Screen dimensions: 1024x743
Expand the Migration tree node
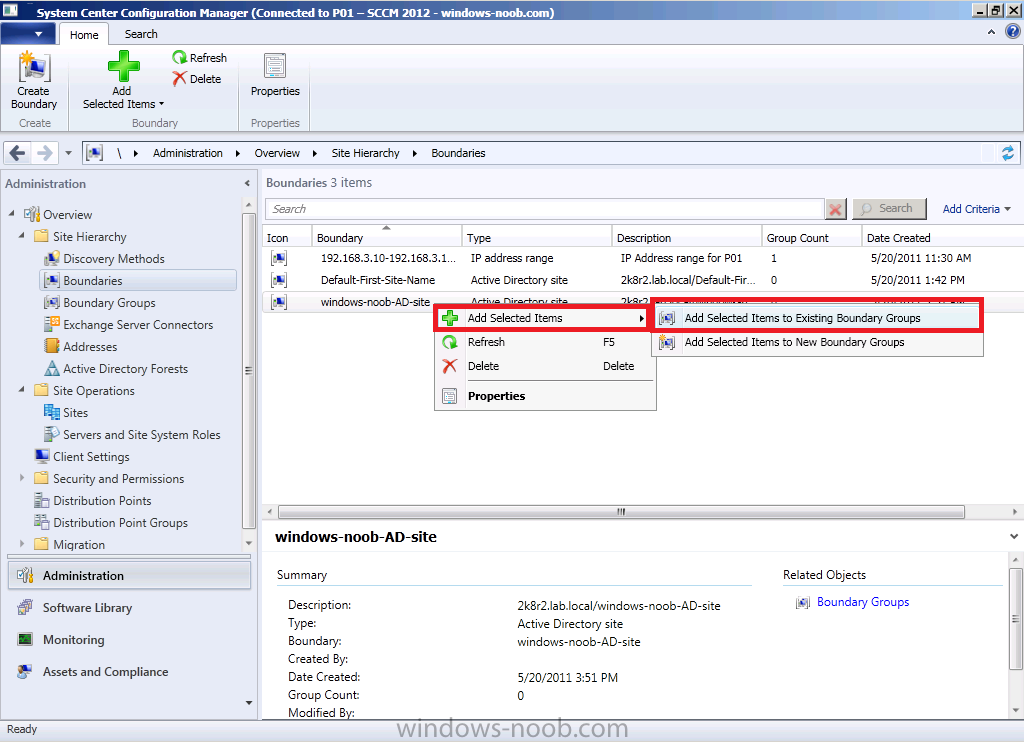coord(22,544)
